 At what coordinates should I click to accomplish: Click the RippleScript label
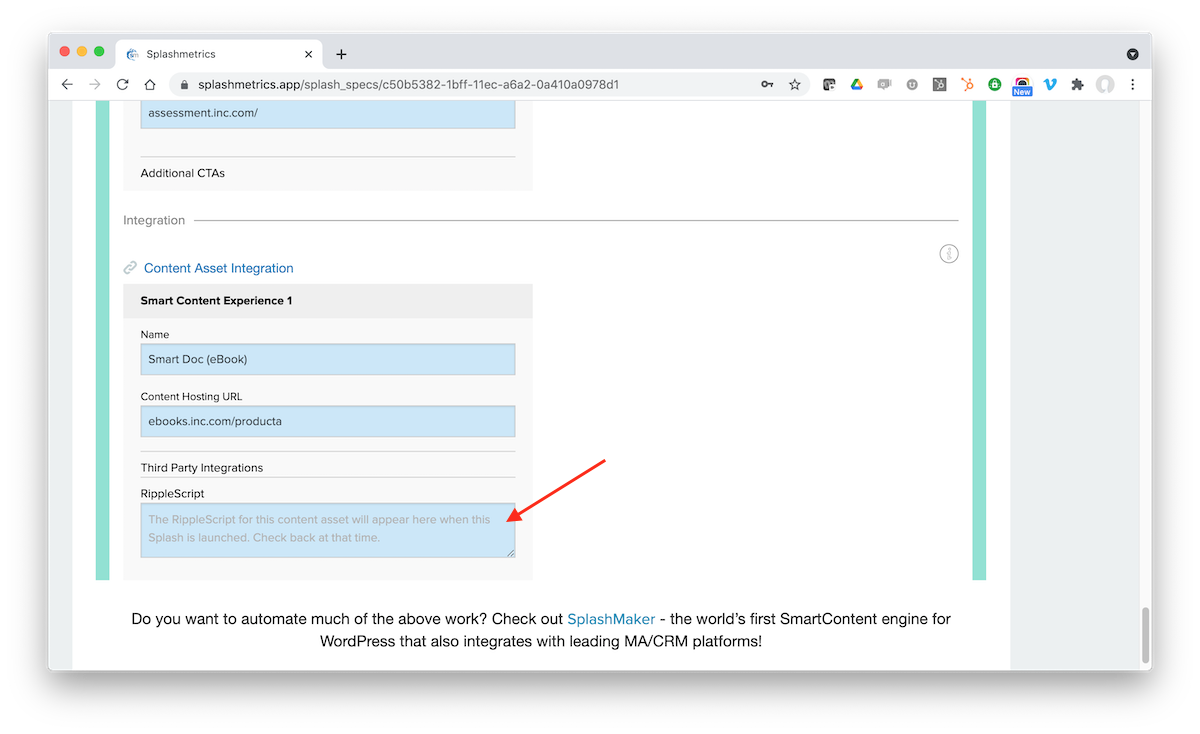pos(173,494)
